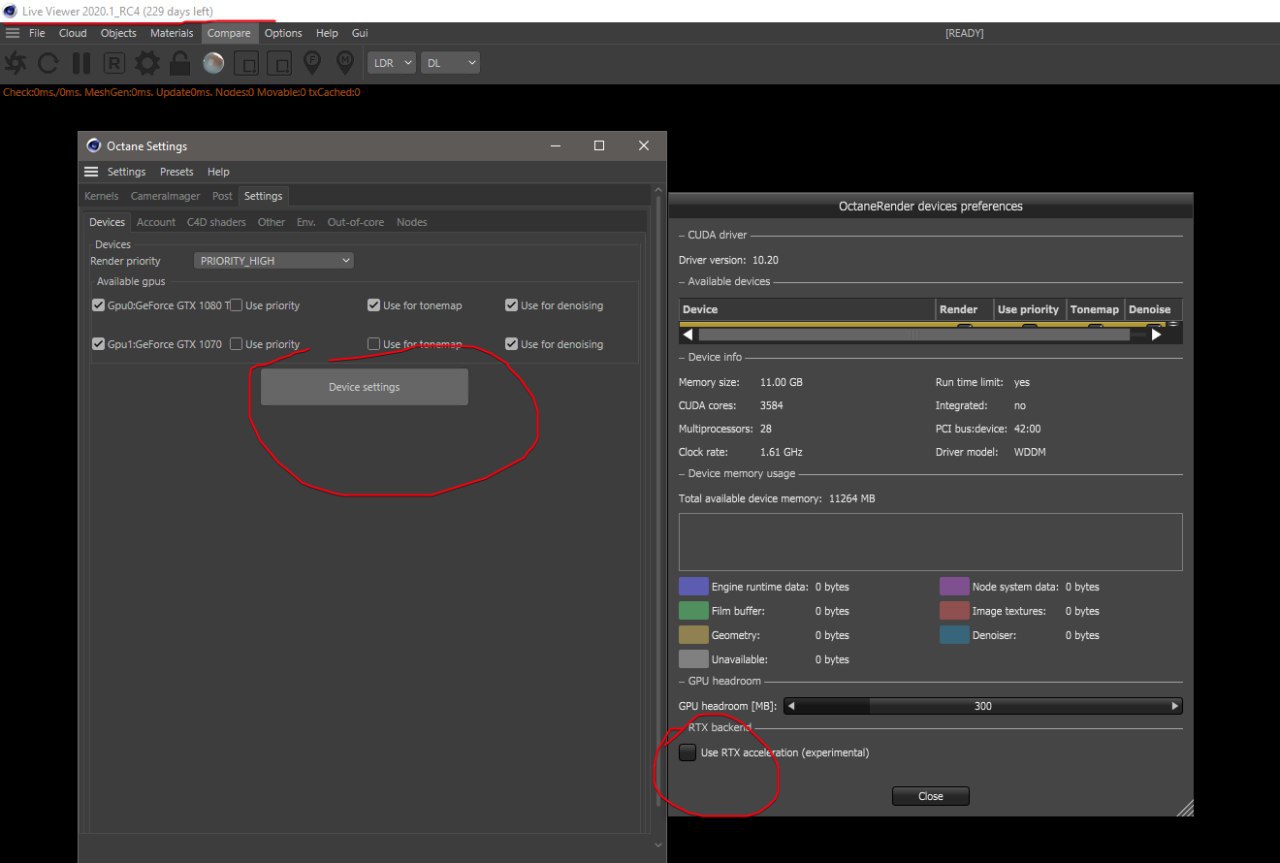Increase GPU headroom with right arrow

pos(1175,706)
